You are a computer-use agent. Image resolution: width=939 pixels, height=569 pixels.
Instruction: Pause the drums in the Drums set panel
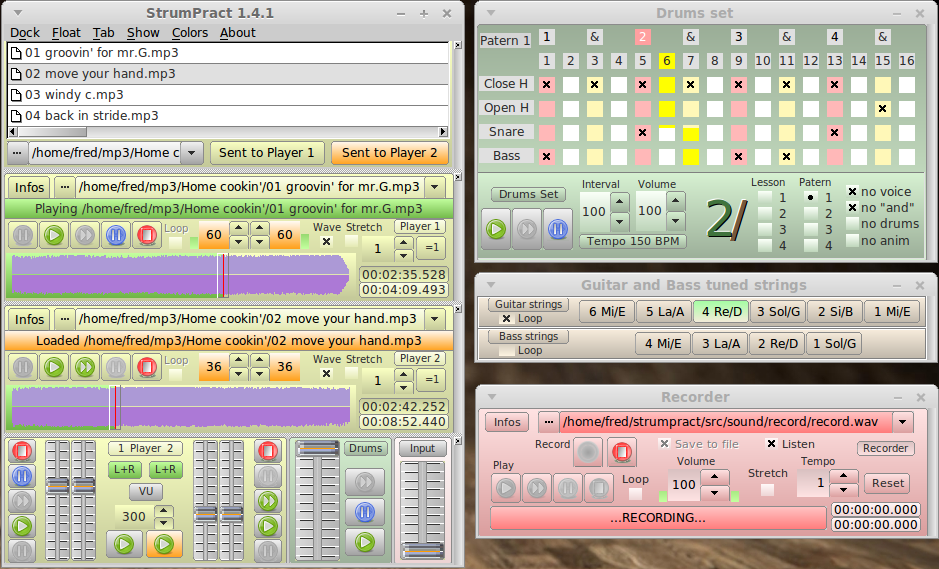click(558, 227)
